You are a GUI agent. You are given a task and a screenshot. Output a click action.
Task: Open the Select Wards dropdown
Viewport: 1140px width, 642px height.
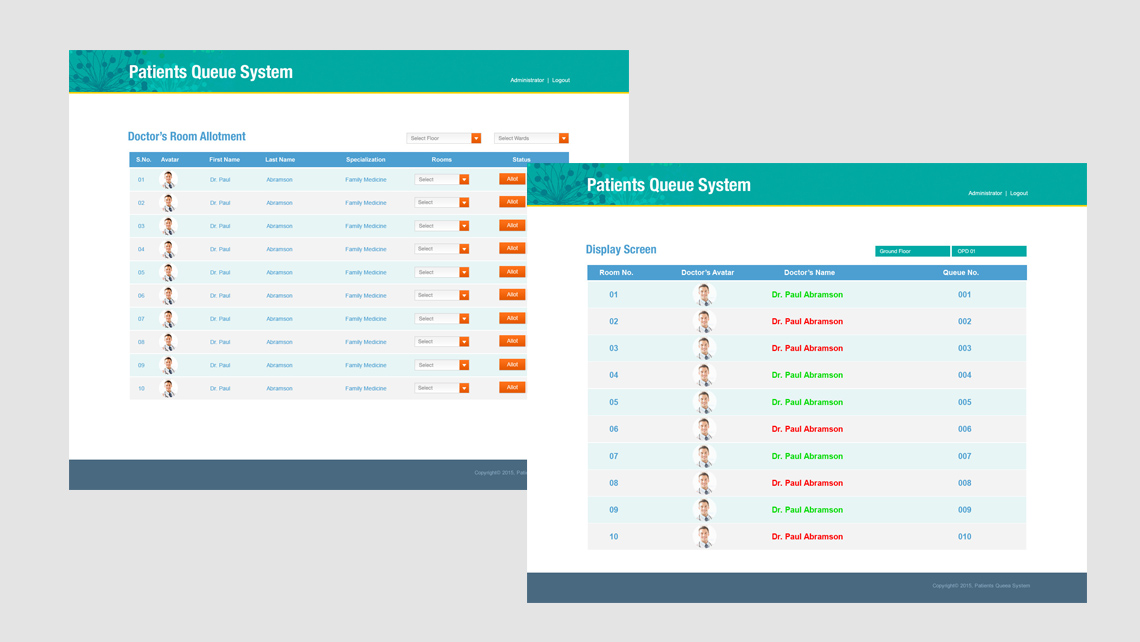tap(531, 139)
